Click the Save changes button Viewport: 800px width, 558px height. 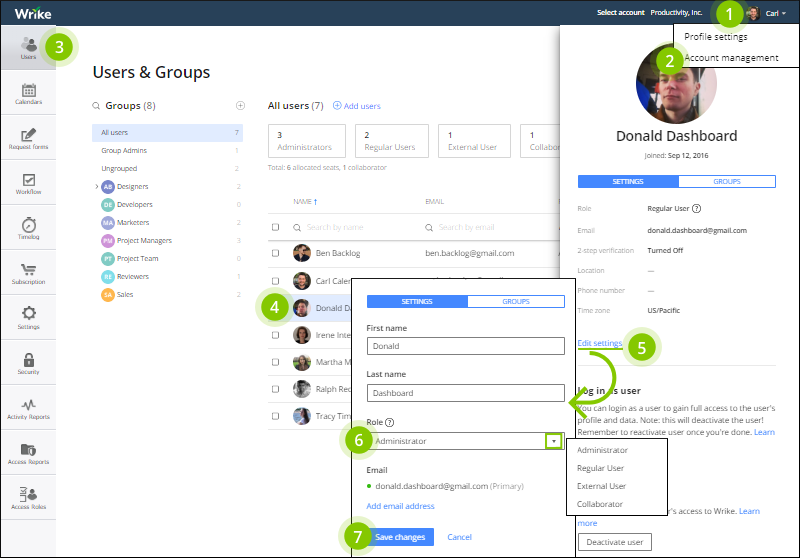coord(400,537)
